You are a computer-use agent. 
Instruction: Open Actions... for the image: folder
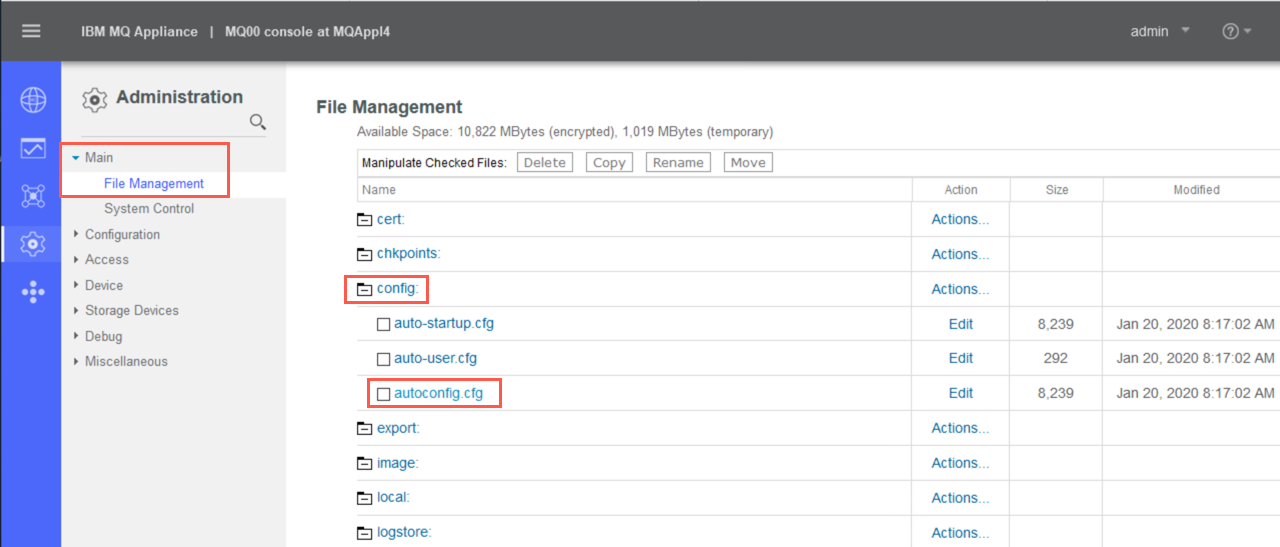960,463
